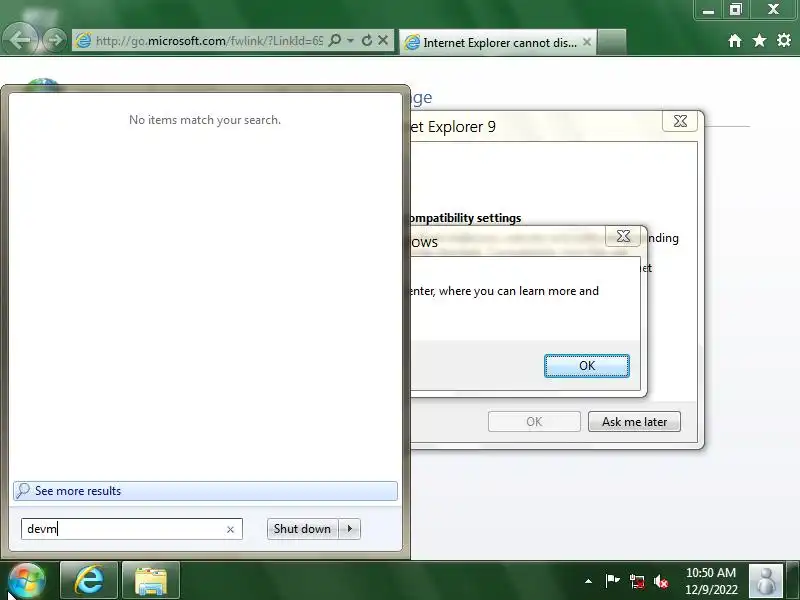
Task: Open the Tools gear icon
Action: [784, 40]
